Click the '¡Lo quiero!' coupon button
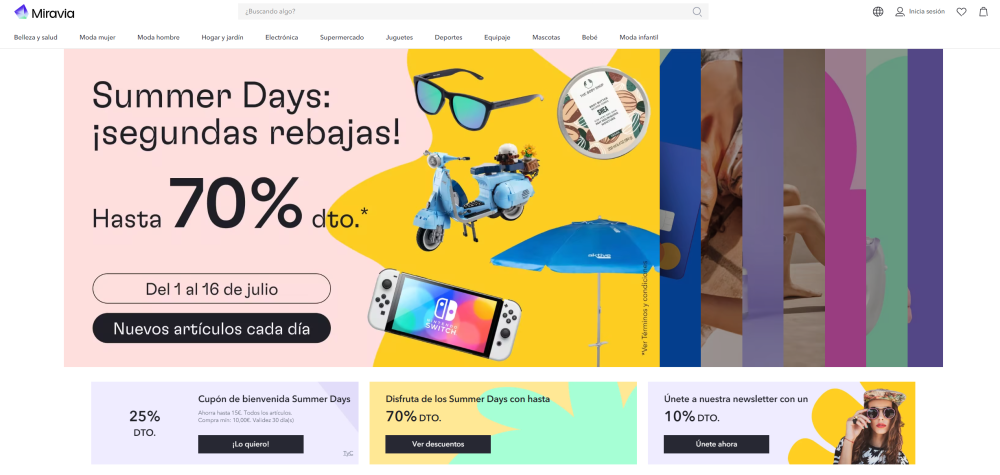The height and width of the screenshot is (475, 1000). pos(251,444)
